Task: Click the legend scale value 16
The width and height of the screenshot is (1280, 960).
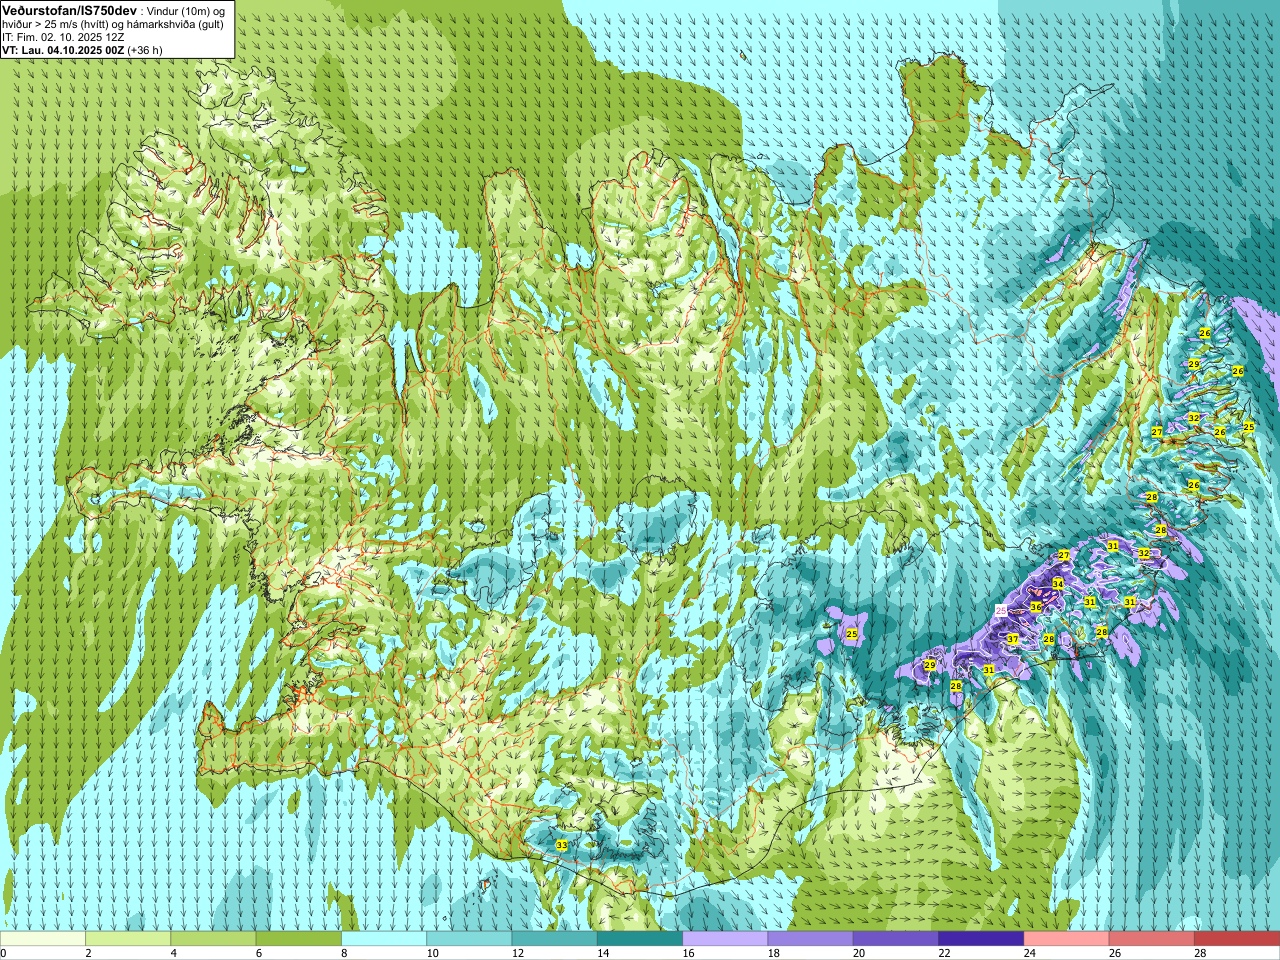Action: click(689, 953)
